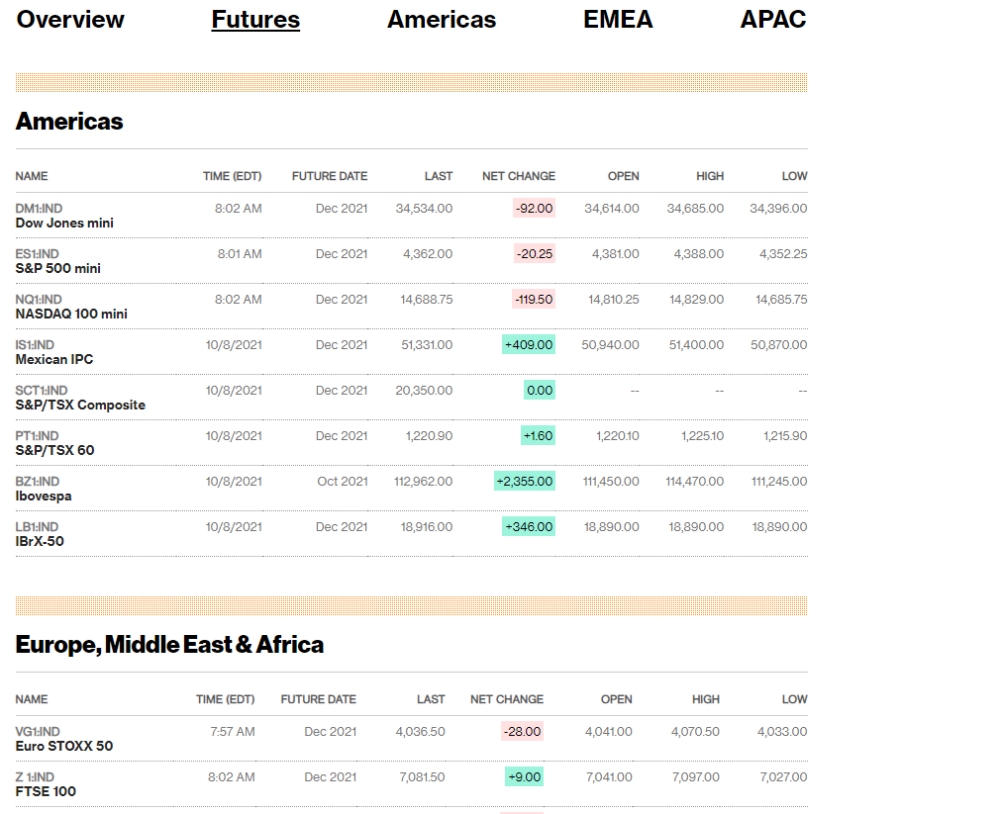Click ticker VG1:IND
Image resolution: width=1000 pixels, height=814 pixels.
click(38, 732)
